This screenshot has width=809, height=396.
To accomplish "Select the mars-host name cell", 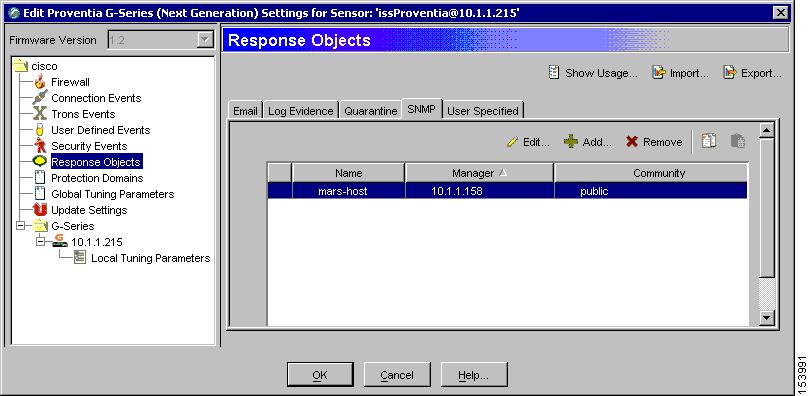I will [348, 191].
